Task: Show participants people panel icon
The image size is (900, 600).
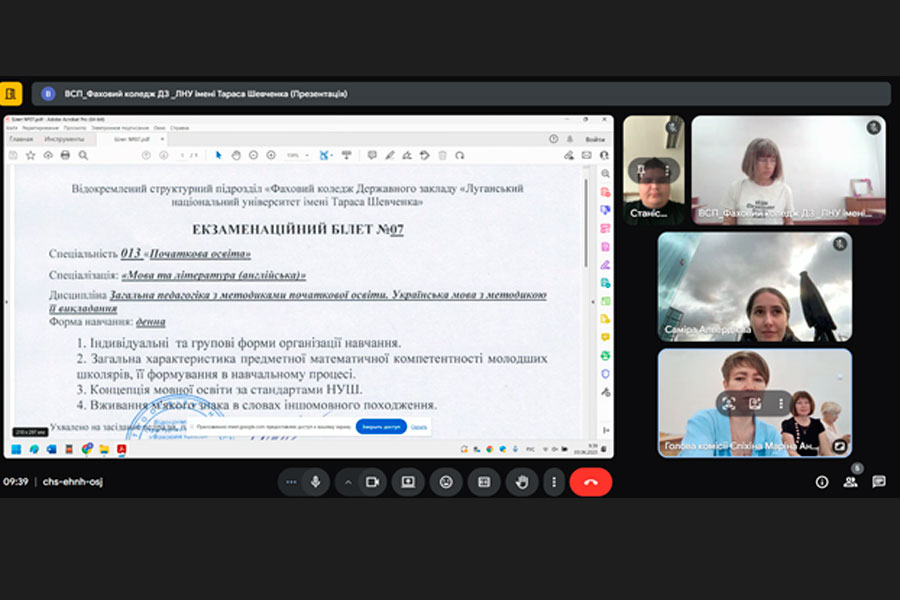Action: (x=851, y=482)
